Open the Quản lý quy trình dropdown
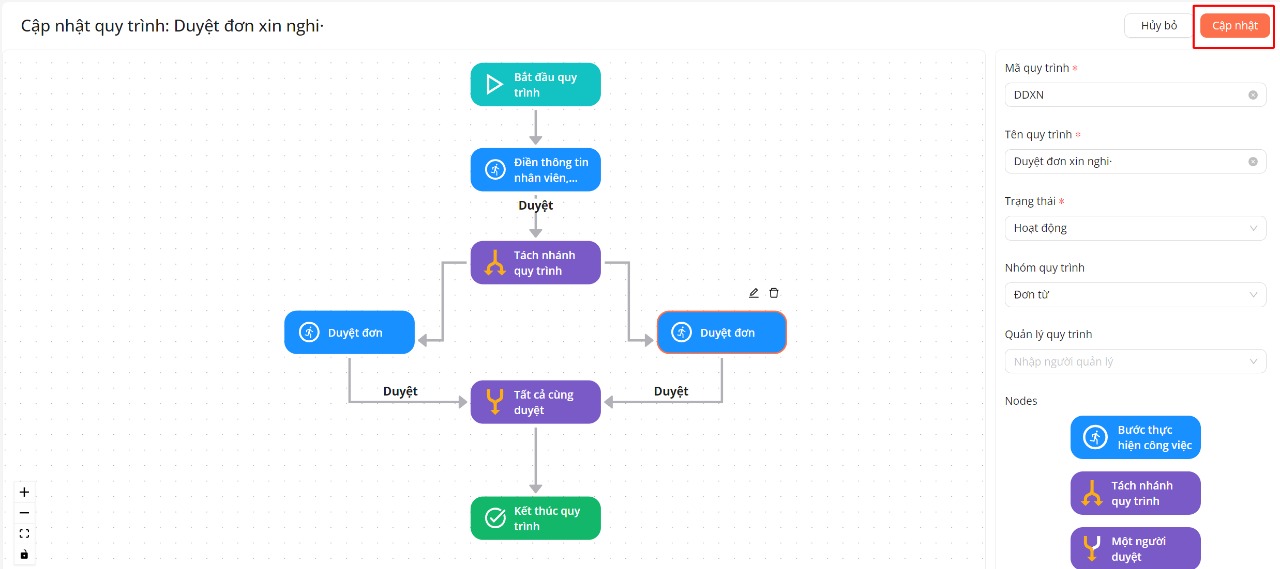This screenshot has height=569, width=1280. click(1135, 361)
